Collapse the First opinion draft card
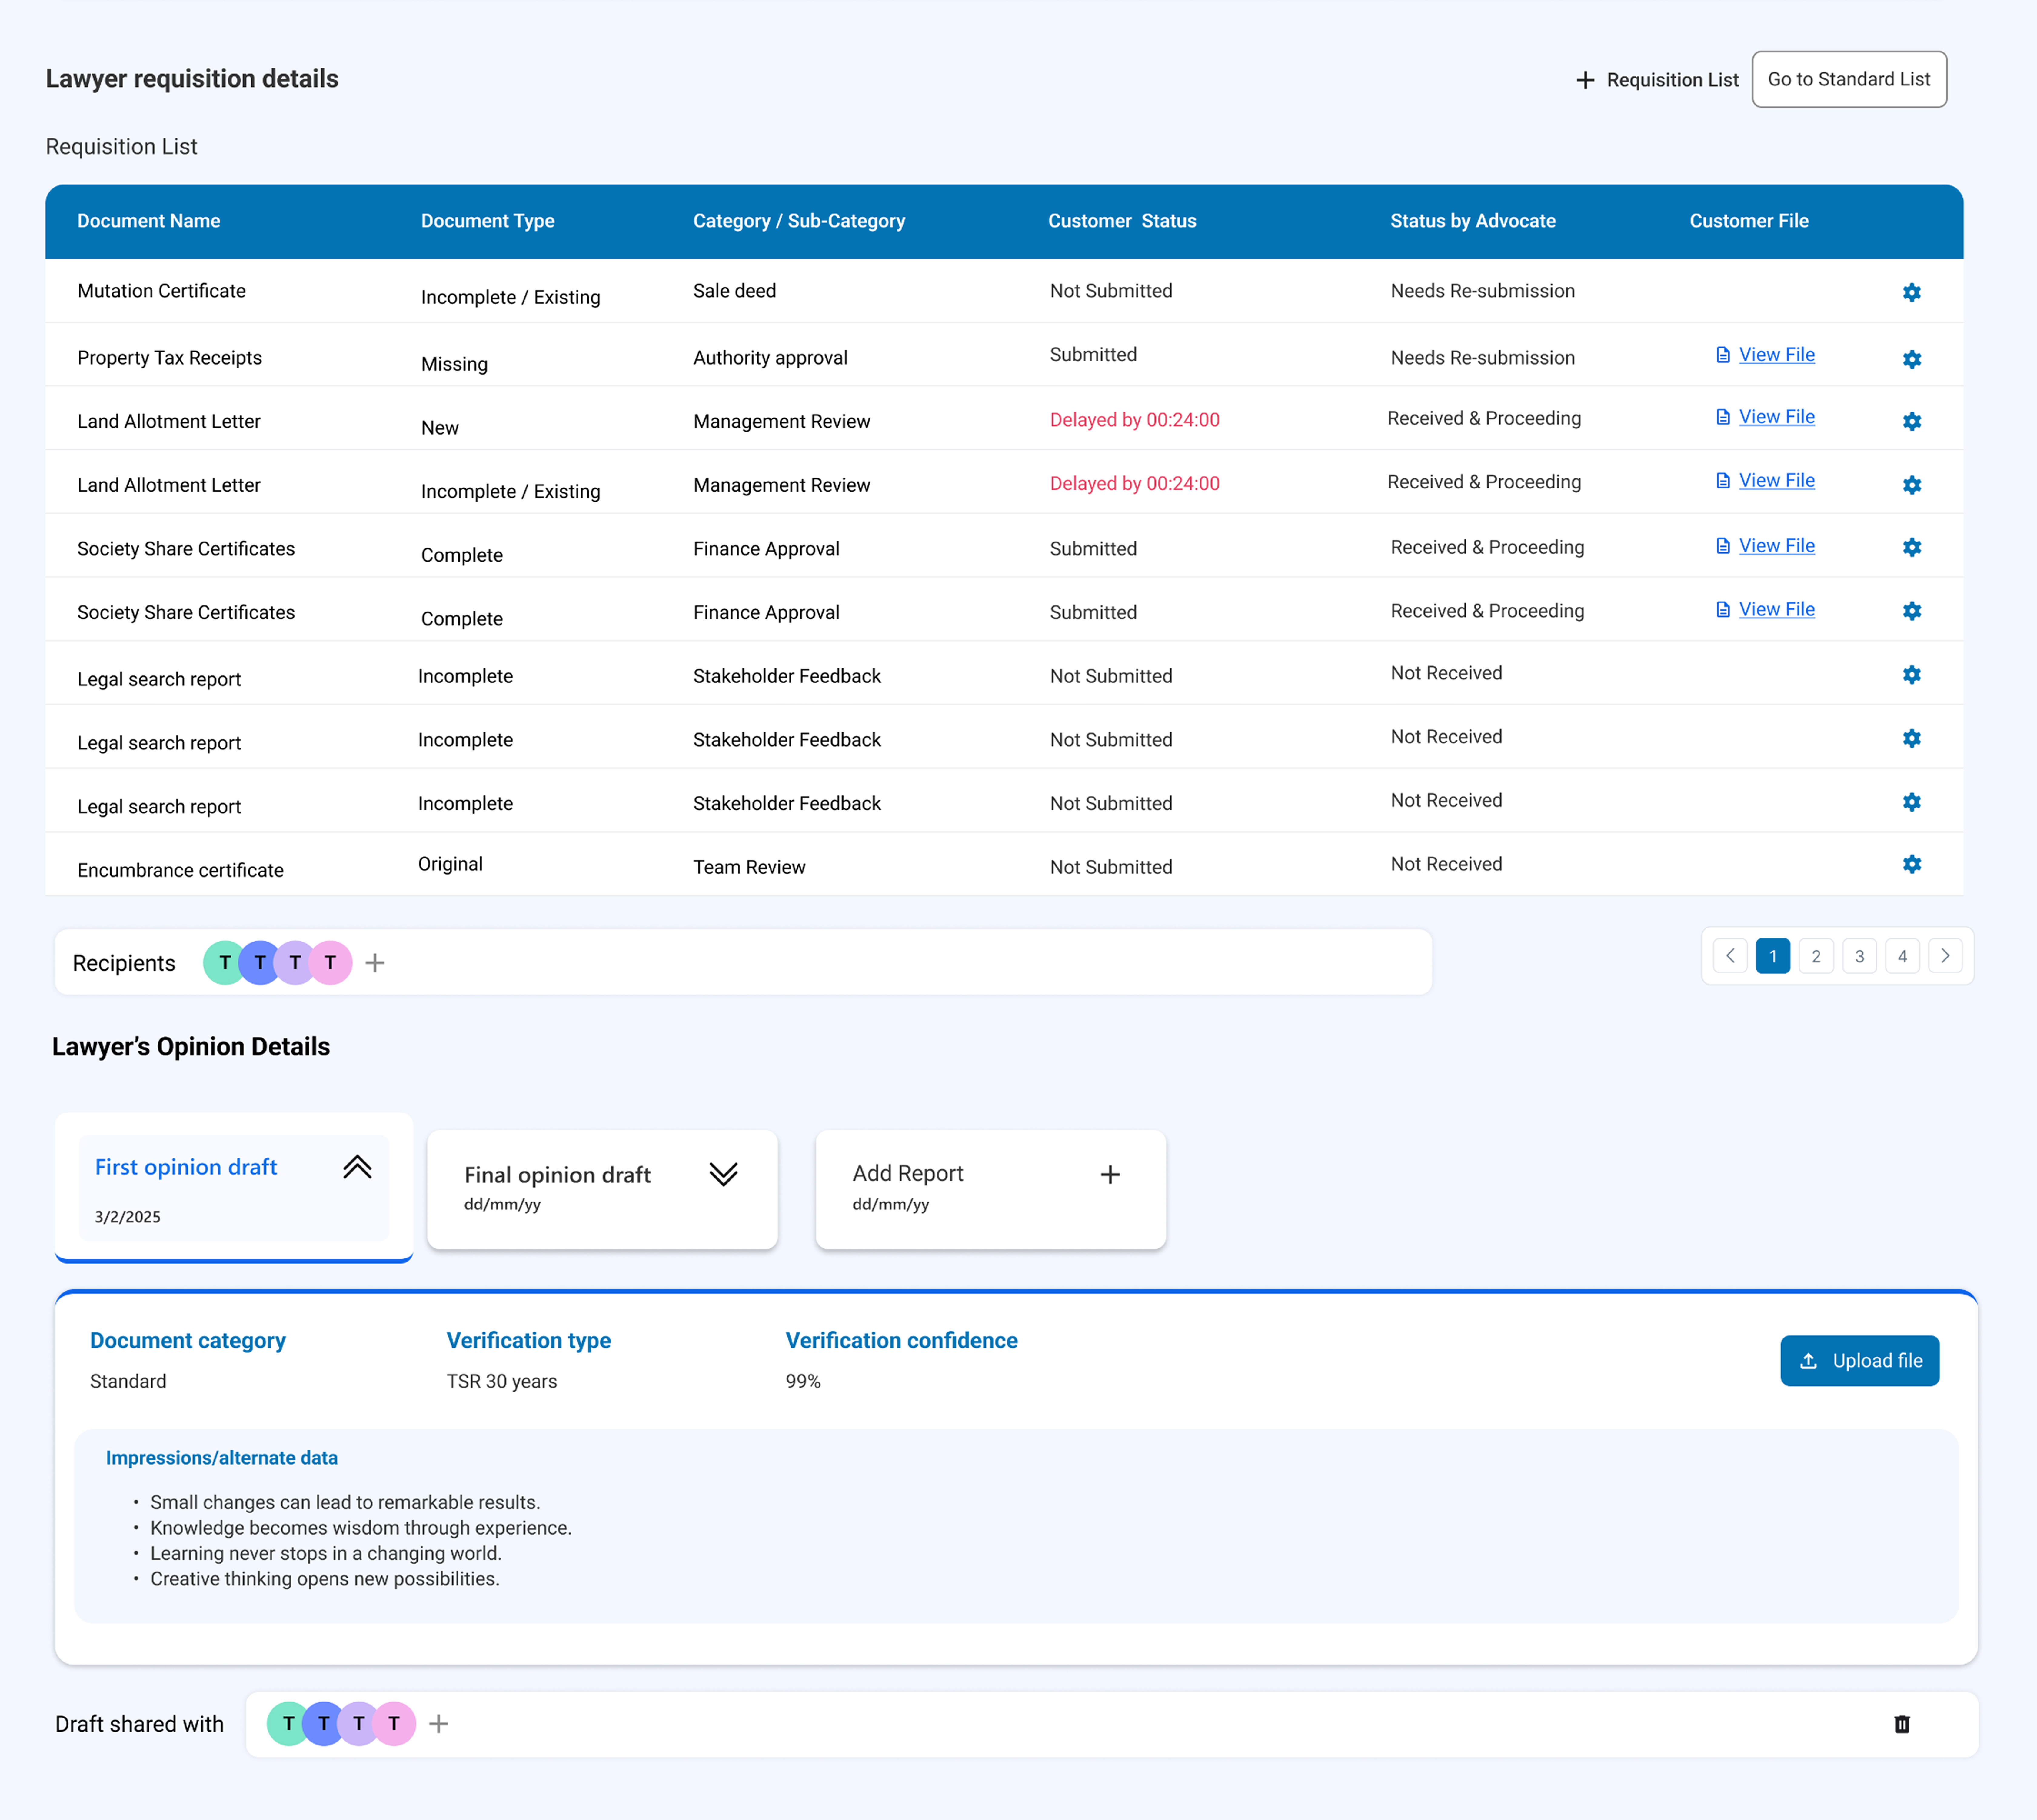This screenshot has height=1820, width=2037. pyautogui.click(x=357, y=1167)
